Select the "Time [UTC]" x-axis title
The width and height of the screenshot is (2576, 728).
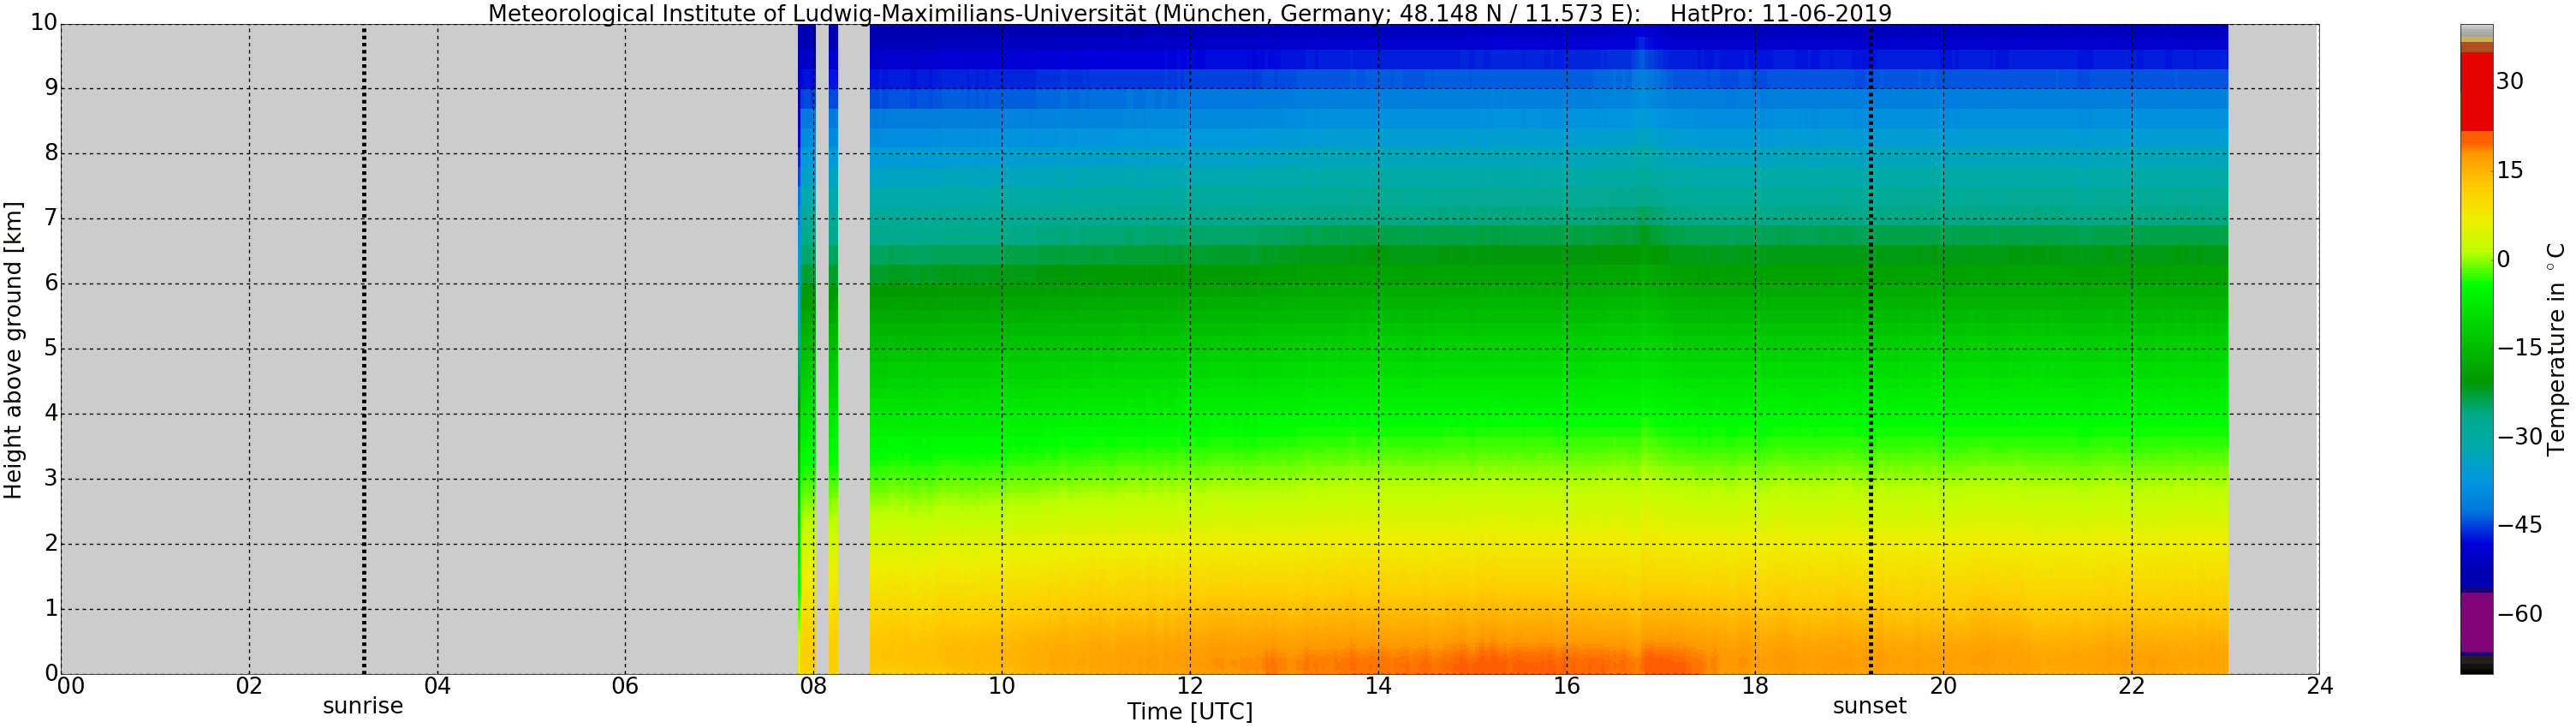(x=1189, y=711)
